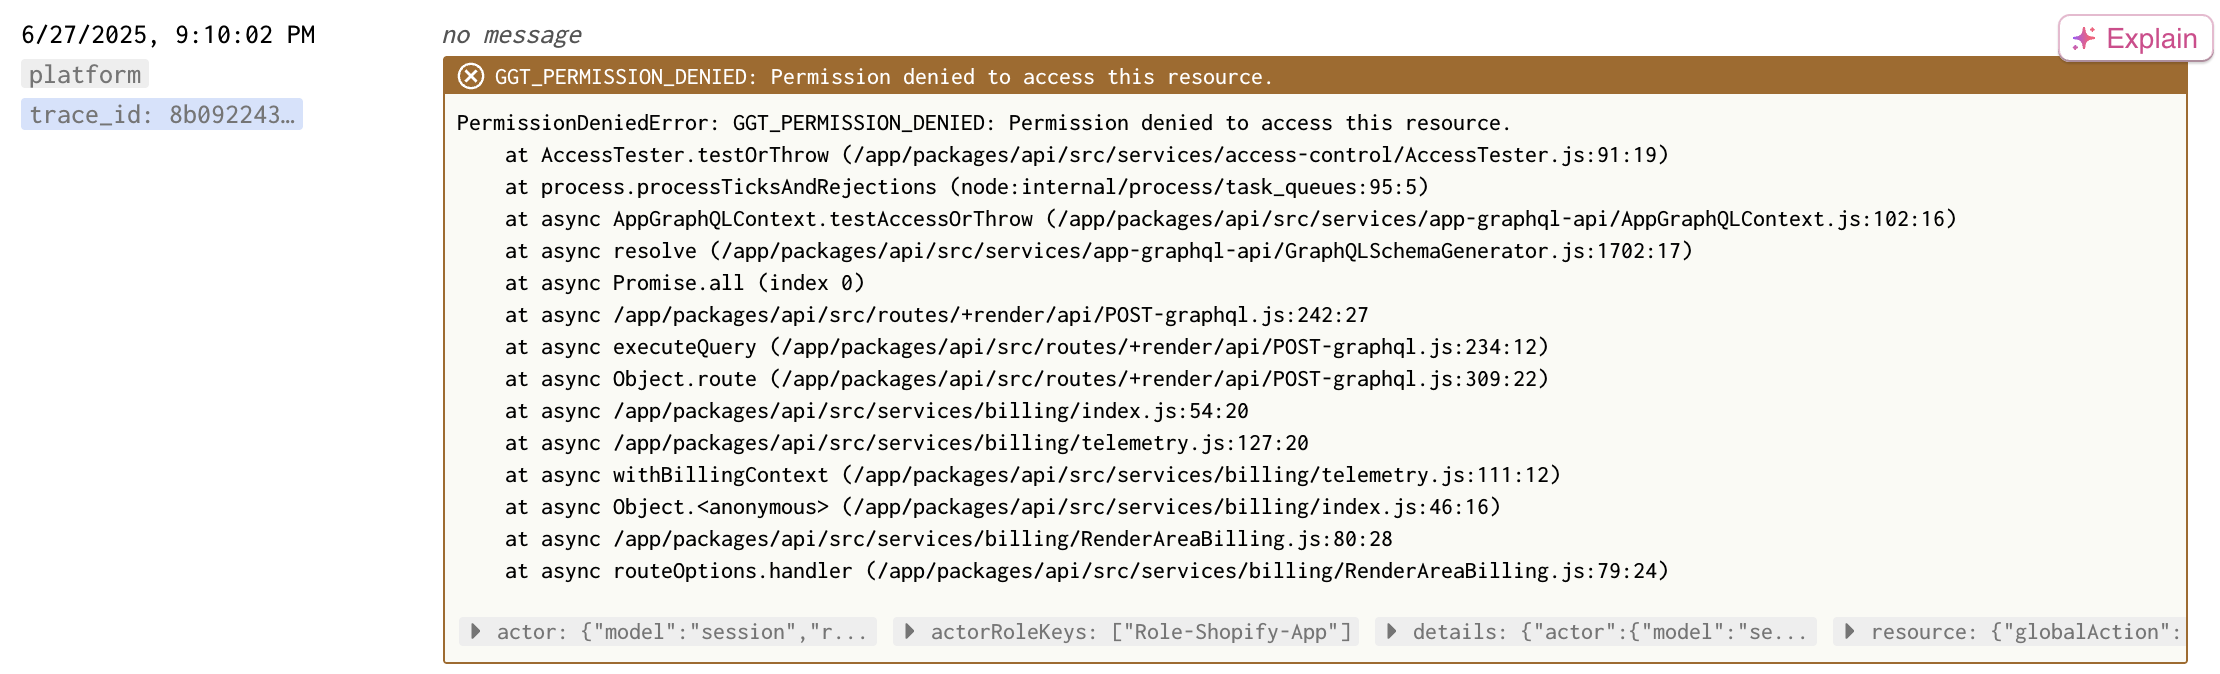
Task: Click the AppGraphQLContext.testAccessOrThrow line
Action: coord(1231,219)
